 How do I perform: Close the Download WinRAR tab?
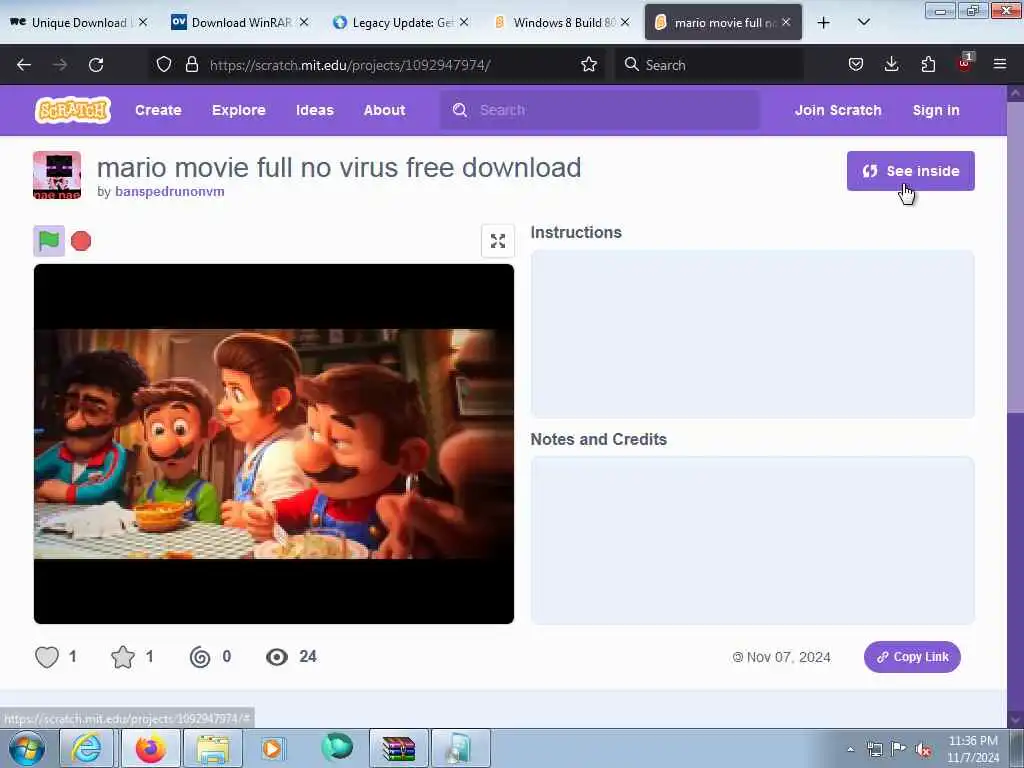point(304,22)
